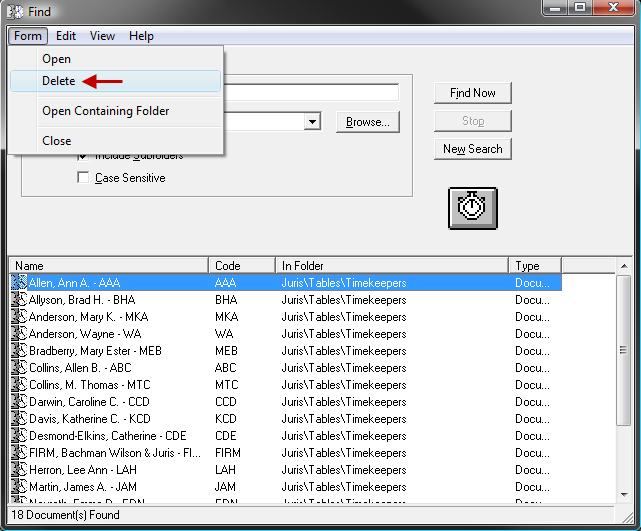The height and width of the screenshot is (531, 641).
Task: Click the icon beside Herron, Lee Ann
Action: (19, 470)
